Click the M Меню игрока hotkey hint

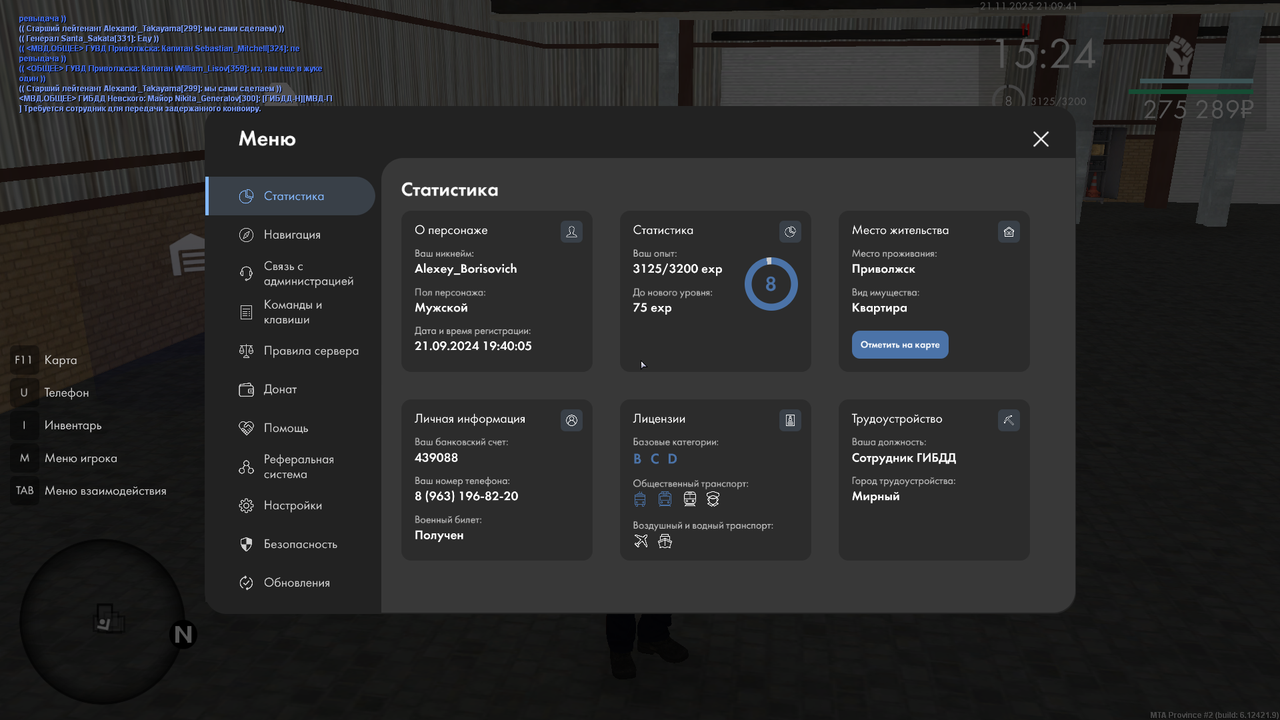(x=64, y=458)
